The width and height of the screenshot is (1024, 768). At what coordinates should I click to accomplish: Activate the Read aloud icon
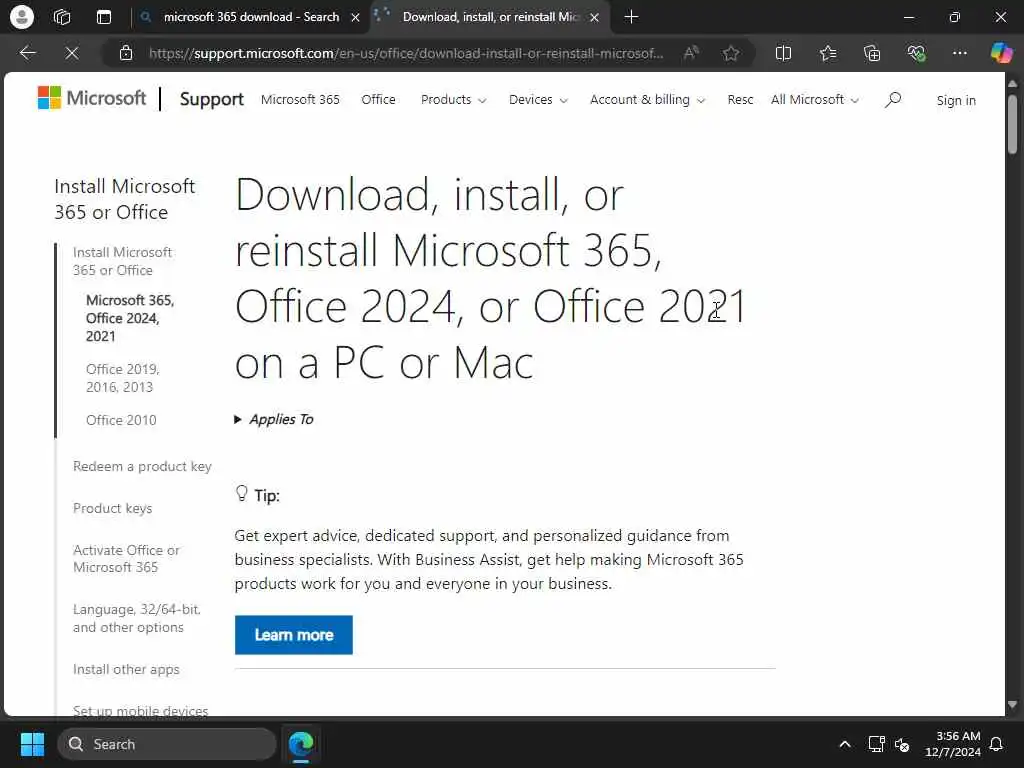(x=691, y=53)
